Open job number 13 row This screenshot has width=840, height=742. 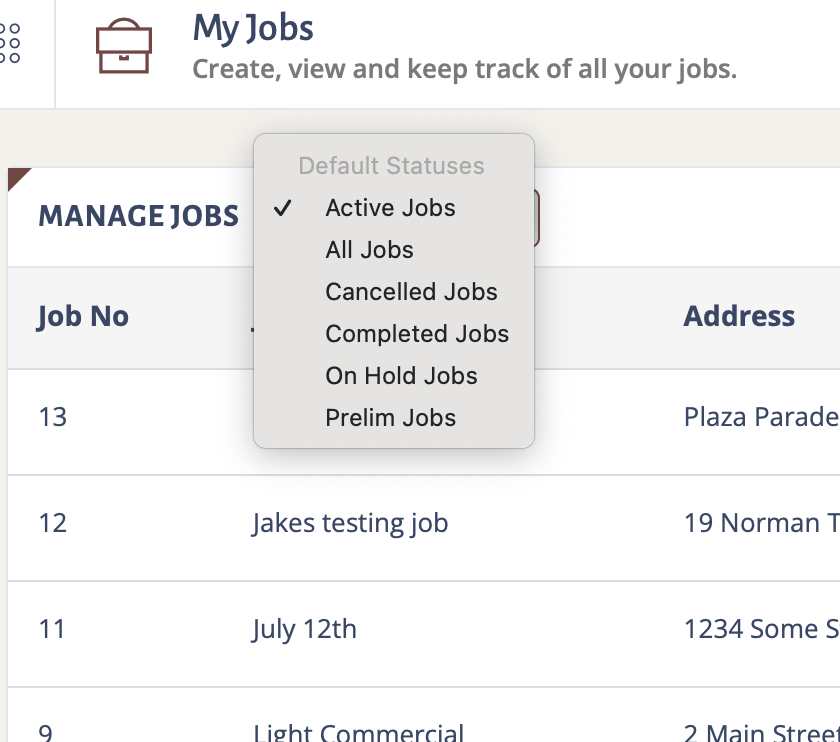(424, 422)
